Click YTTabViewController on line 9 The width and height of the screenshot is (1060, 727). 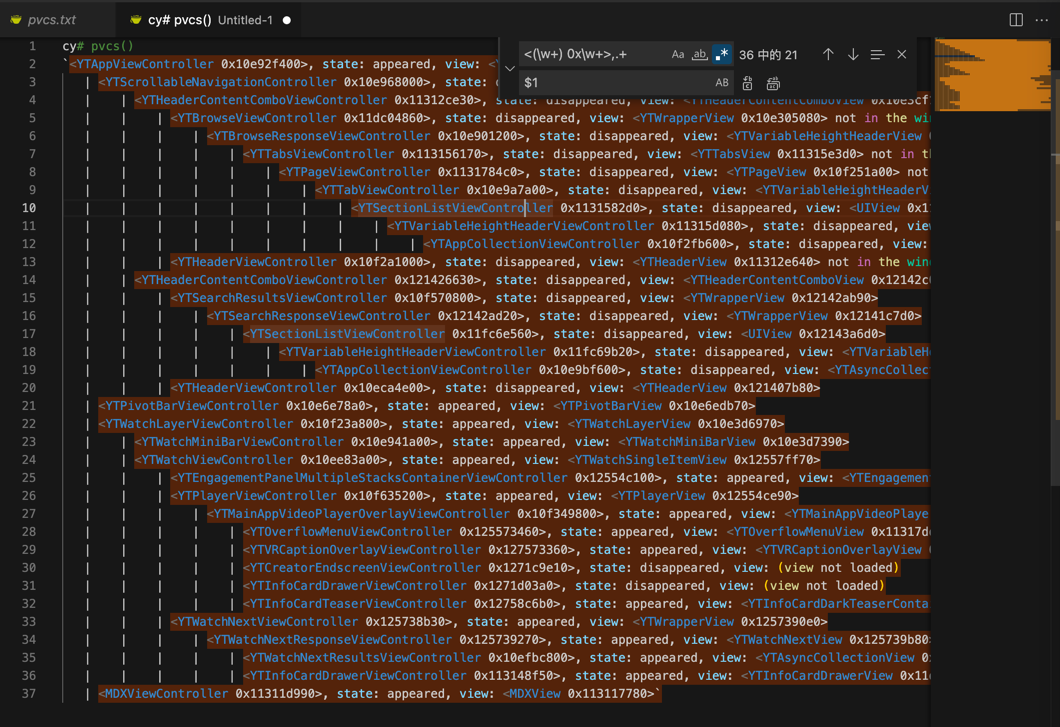390,190
